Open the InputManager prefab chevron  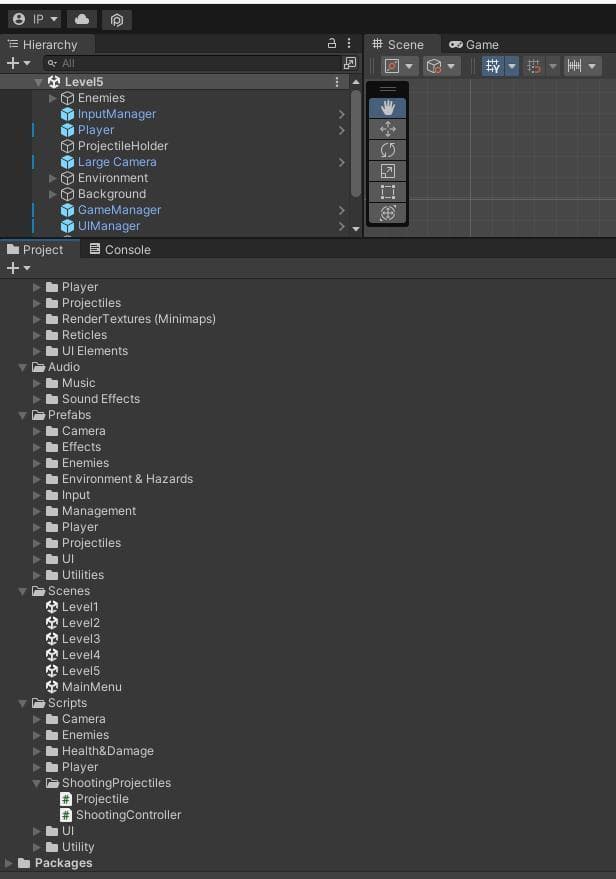(341, 114)
